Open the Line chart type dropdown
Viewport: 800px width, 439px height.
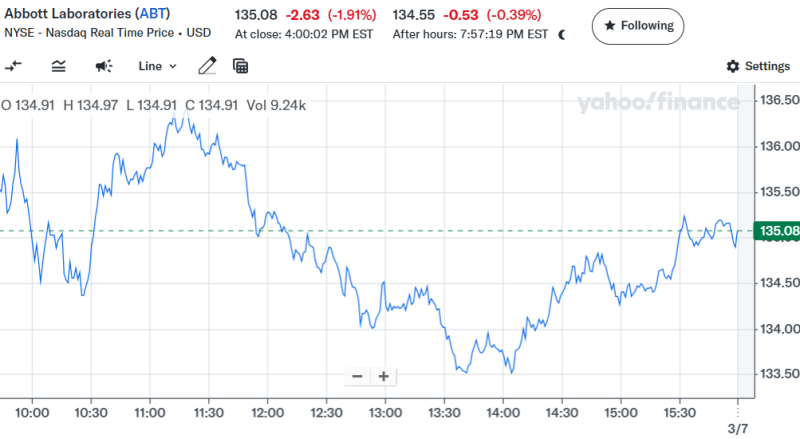[157, 66]
